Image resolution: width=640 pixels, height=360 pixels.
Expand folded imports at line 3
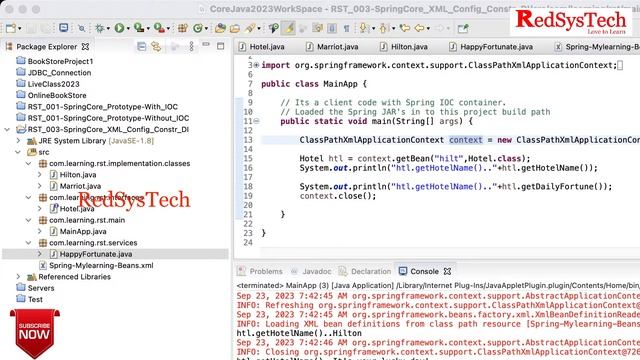click(x=256, y=65)
